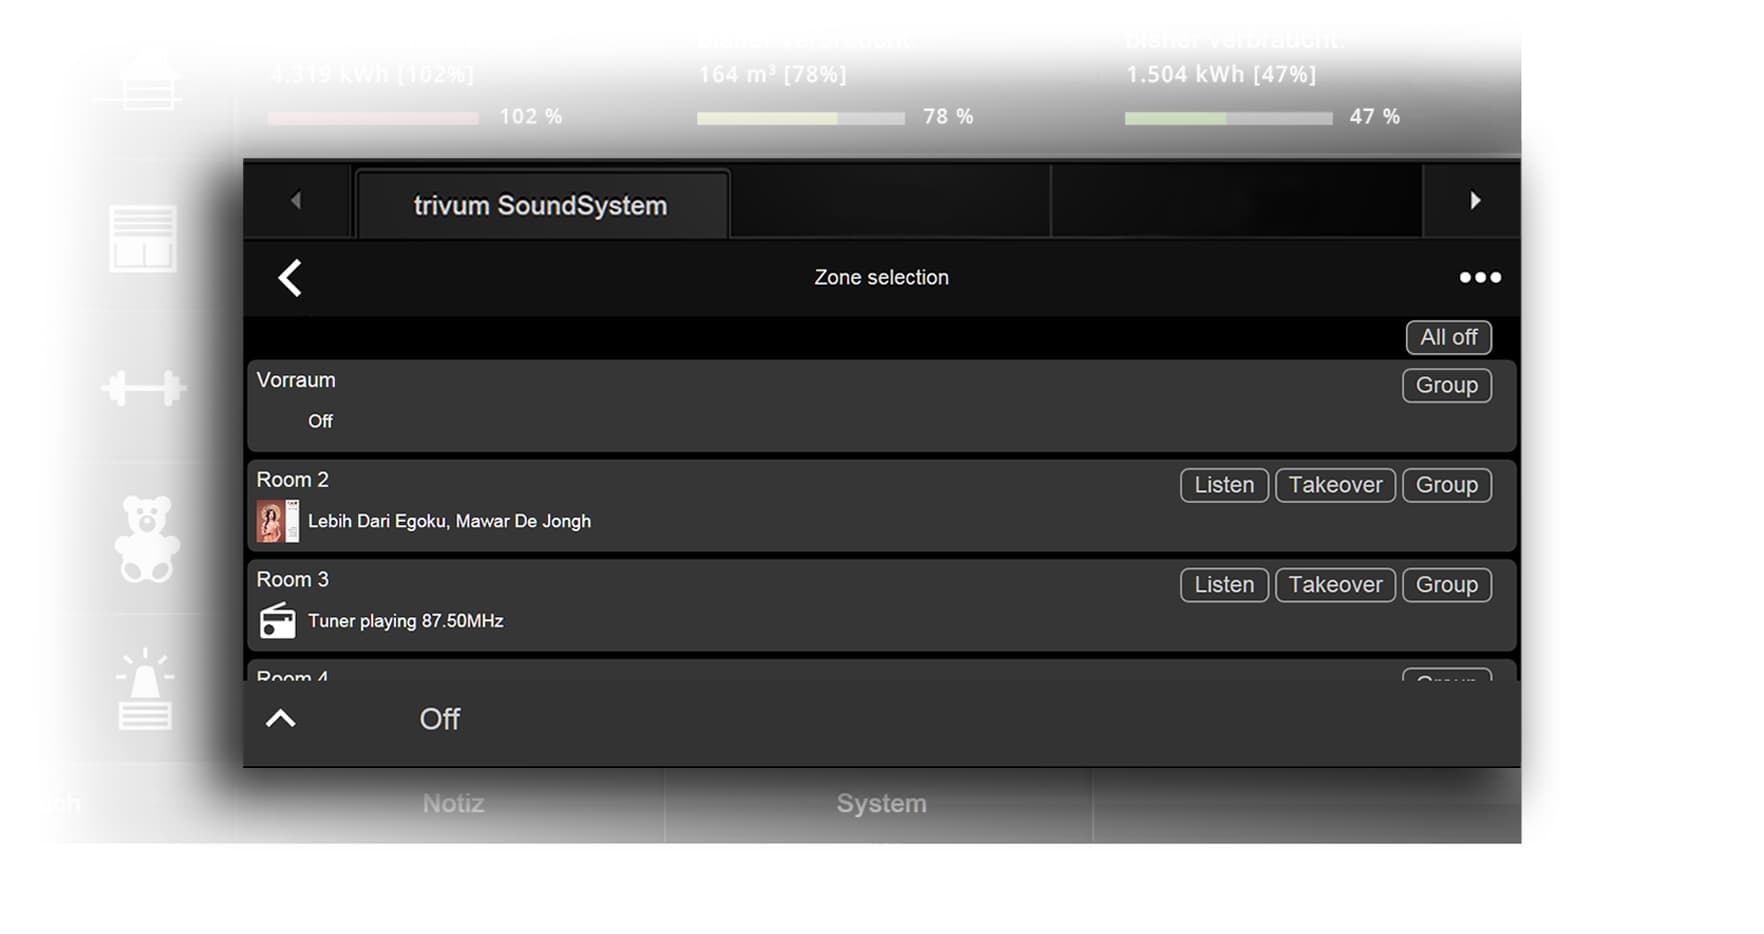This screenshot has height=934, width=1764.
Task: Select the Room 2 zone label
Action: coord(292,480)
